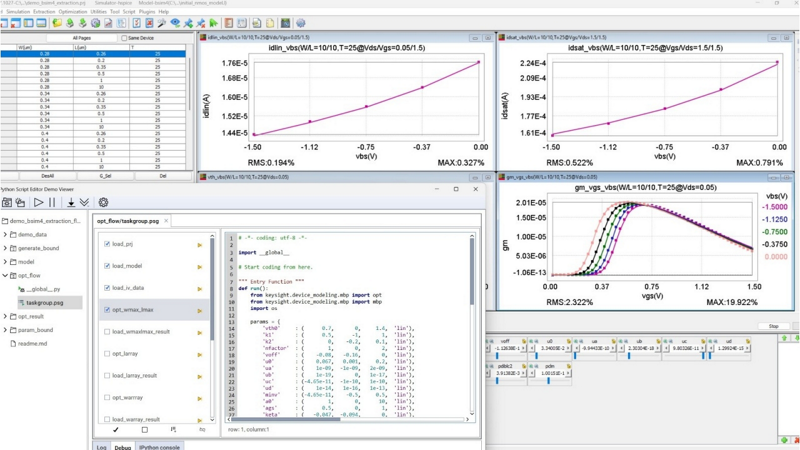Click the chart page icon in main toolbar
This screenshot has width=800, height=450.
pyautogui.click(x=108, y=23)
